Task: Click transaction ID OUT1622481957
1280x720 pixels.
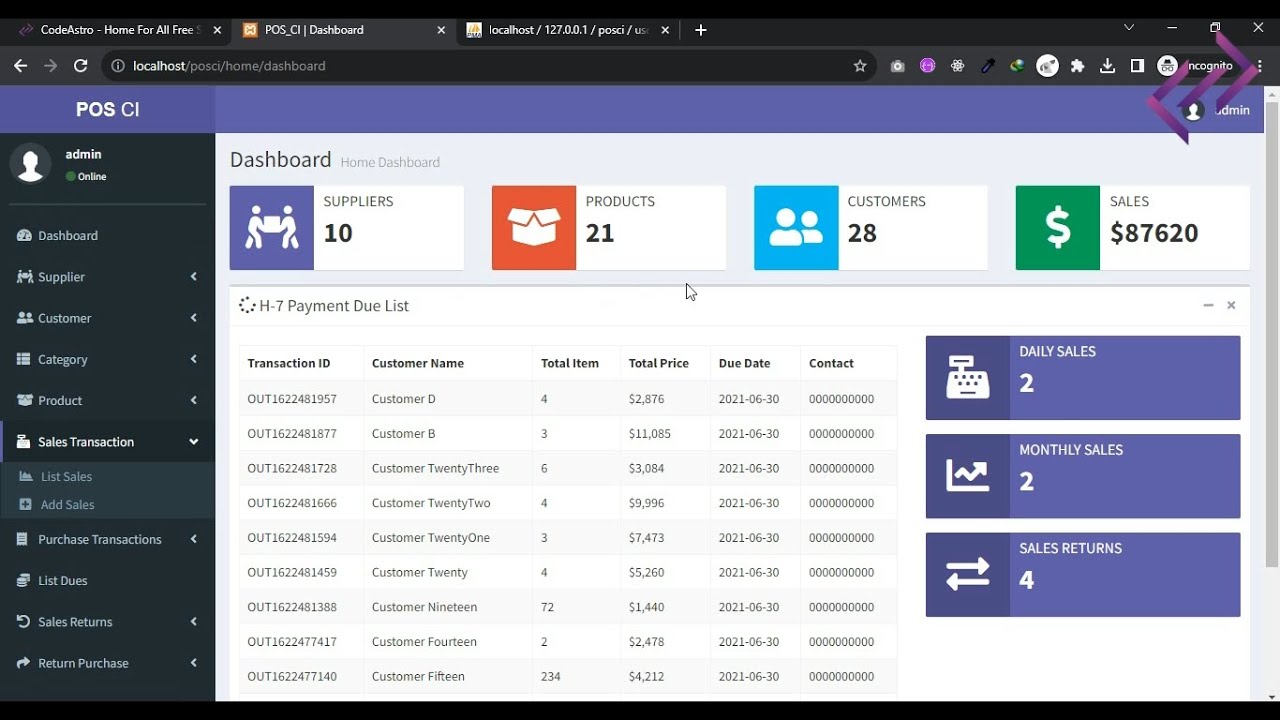Action: click(x=292, y=399)
